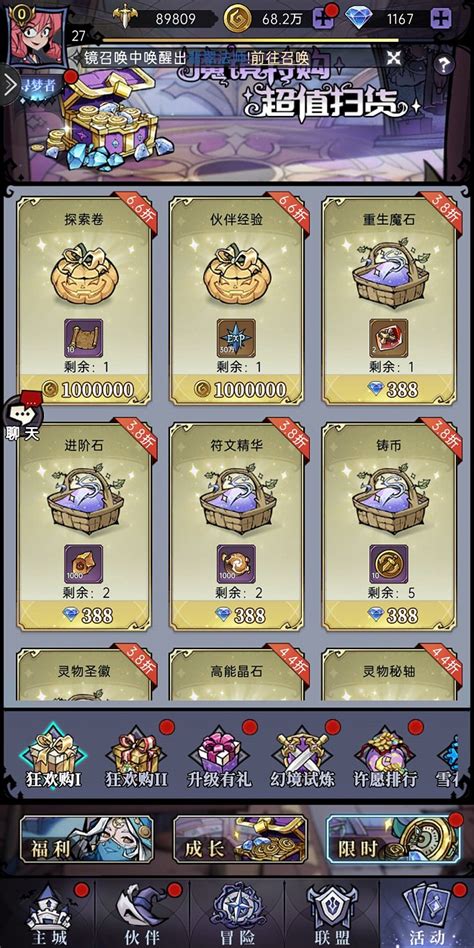
Task: Tap the plus icon beside diamonds
Action: [x=441, y=19]
